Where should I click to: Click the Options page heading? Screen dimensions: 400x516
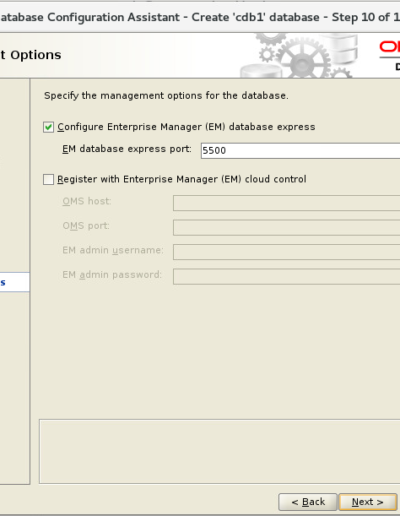point(31,55)
